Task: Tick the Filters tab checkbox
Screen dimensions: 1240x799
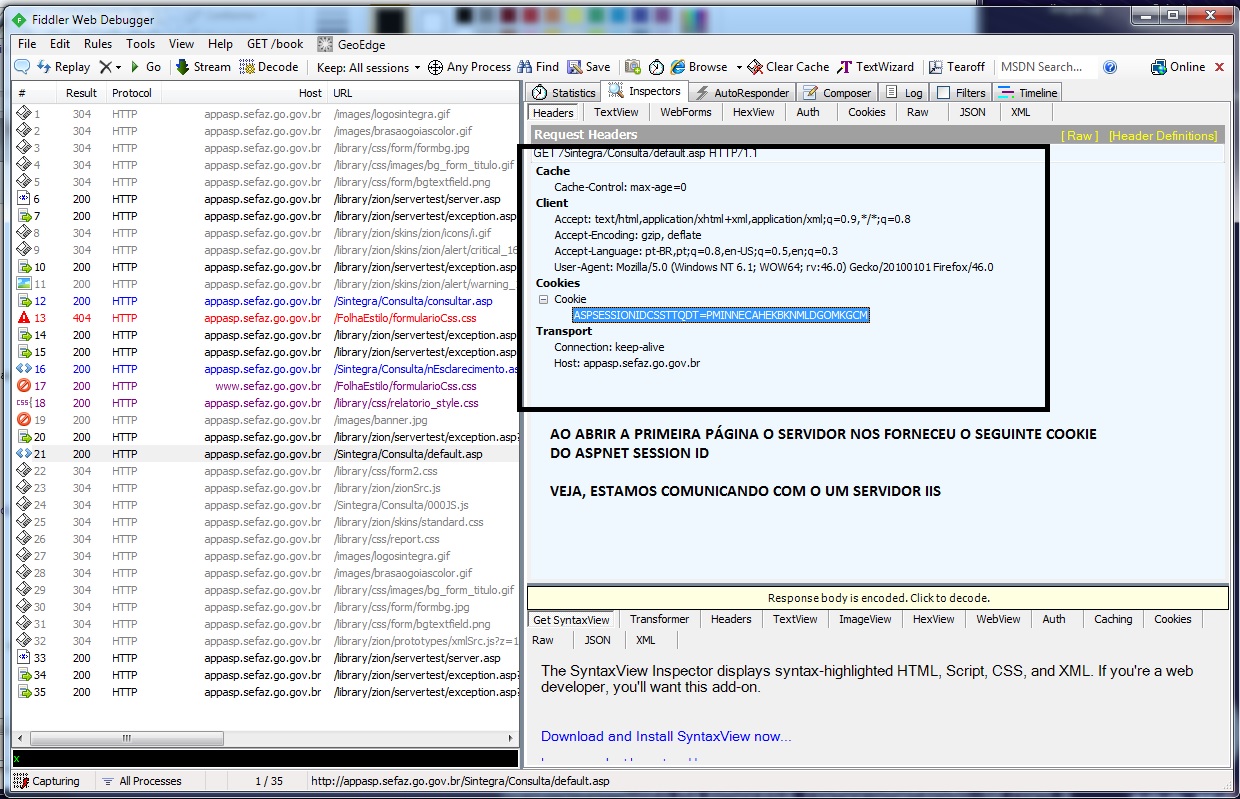Action: coord(943,93)
